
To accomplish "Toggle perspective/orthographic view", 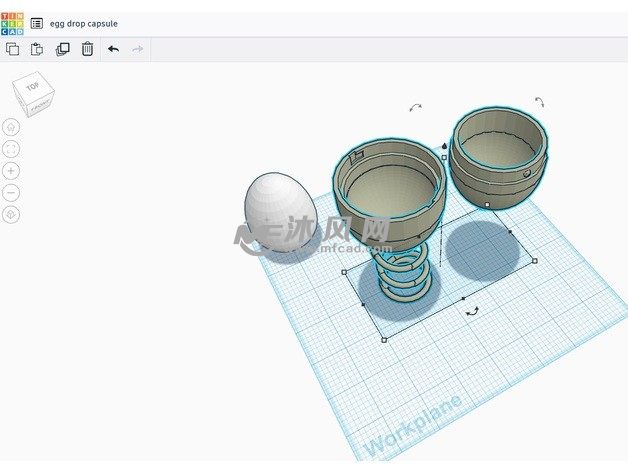I will pos(11,214).
